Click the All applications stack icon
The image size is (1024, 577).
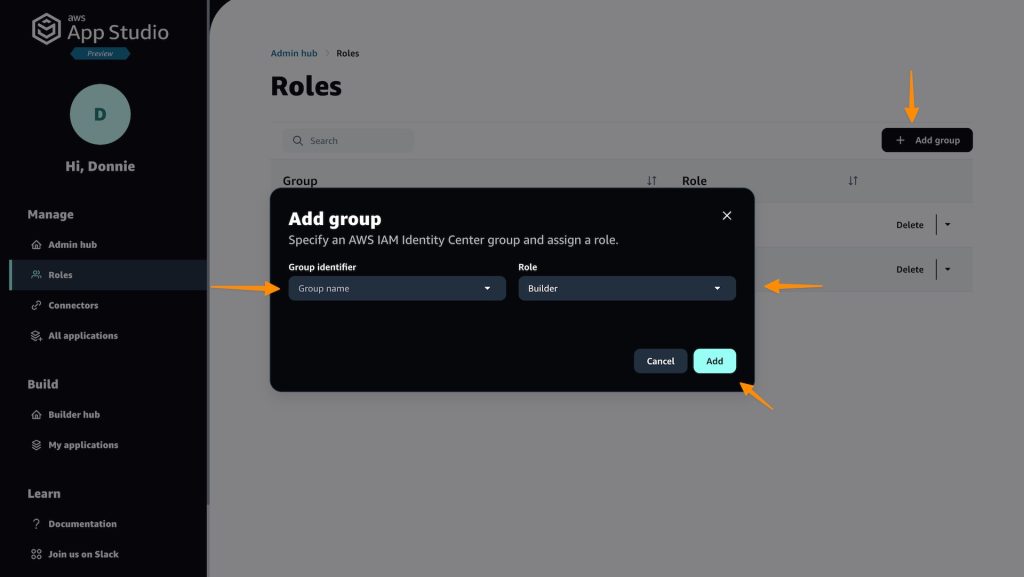pyautogui.click(x=37, y=336)
